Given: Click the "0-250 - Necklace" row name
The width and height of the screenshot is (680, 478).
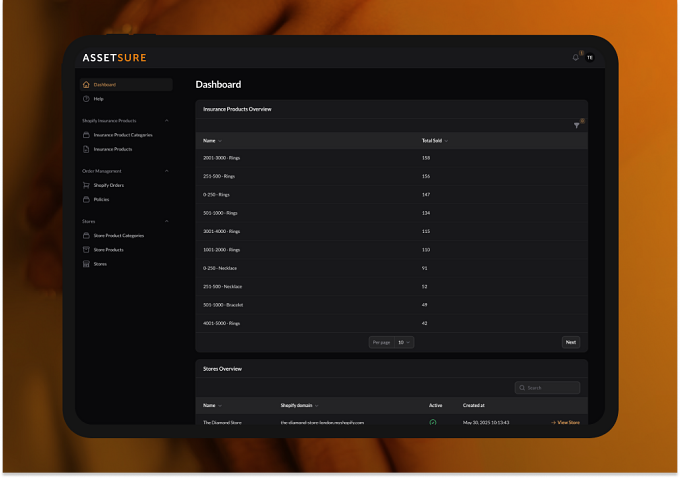Looking at the screenshot, I should (220, 268).
